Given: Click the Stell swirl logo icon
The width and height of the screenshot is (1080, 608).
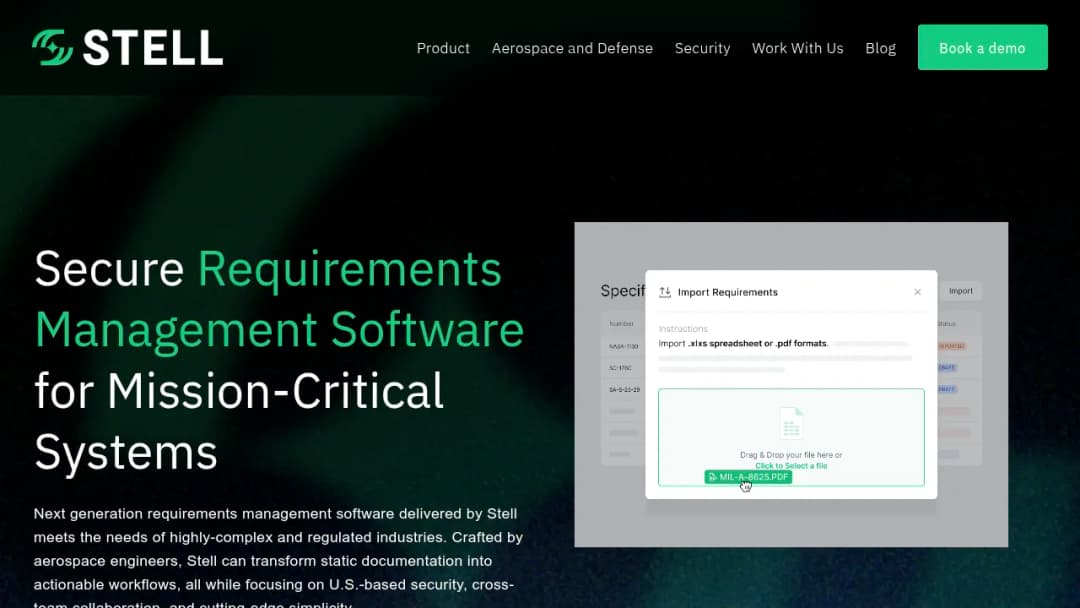Looking at the screenshot, I should tap(52, 48).
